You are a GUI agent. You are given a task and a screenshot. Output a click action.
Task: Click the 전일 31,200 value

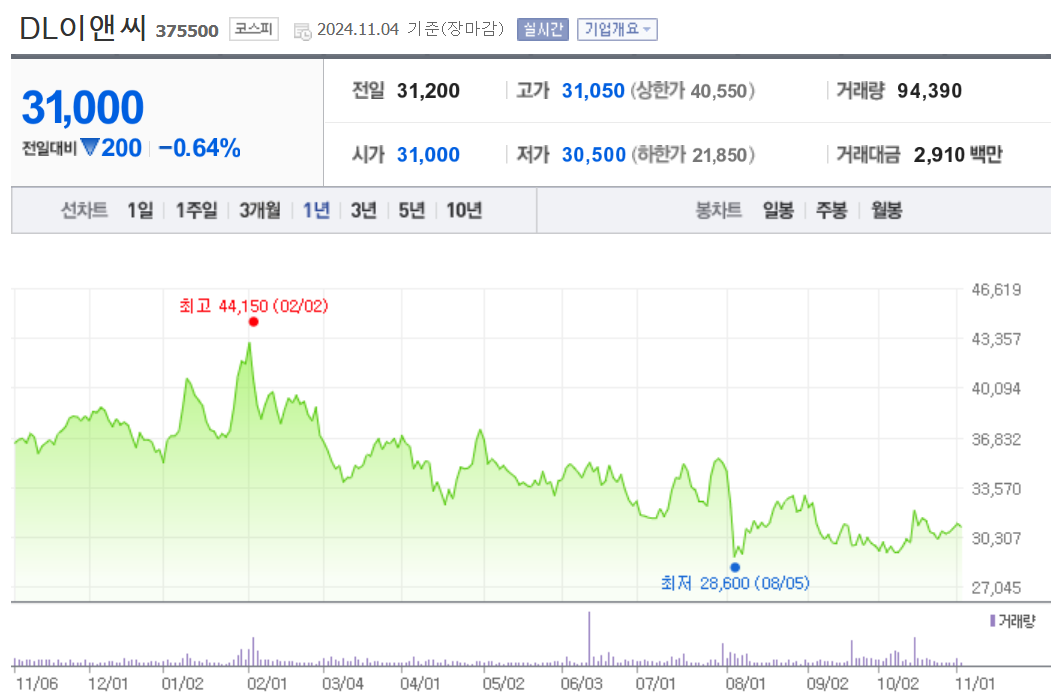(x=428, y=91)
